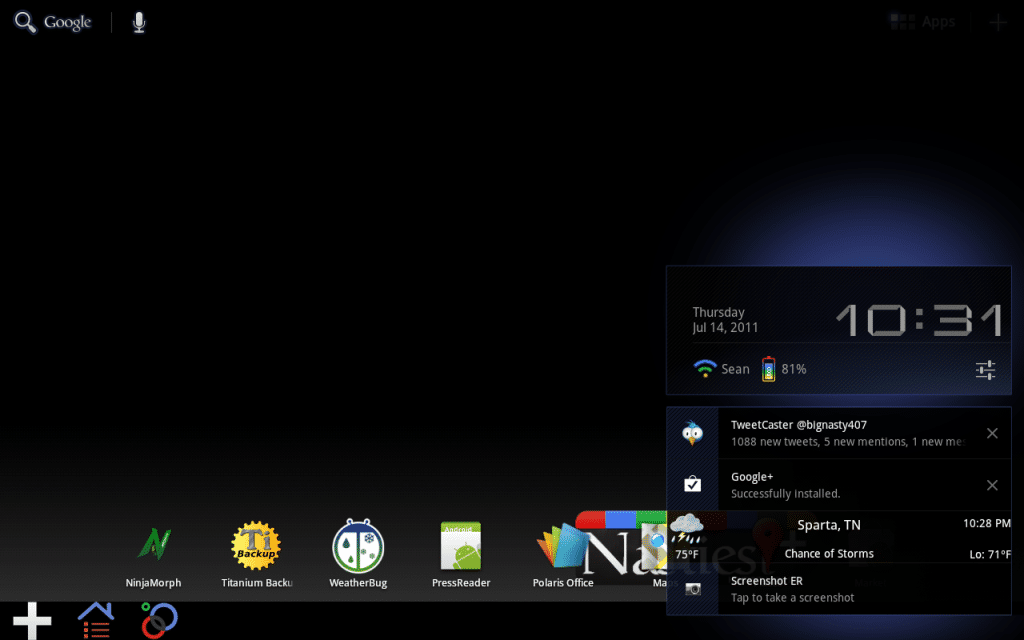Tap the Market shopping bag icon
This screenshot has height=640, width=1024.
point(692,484)
